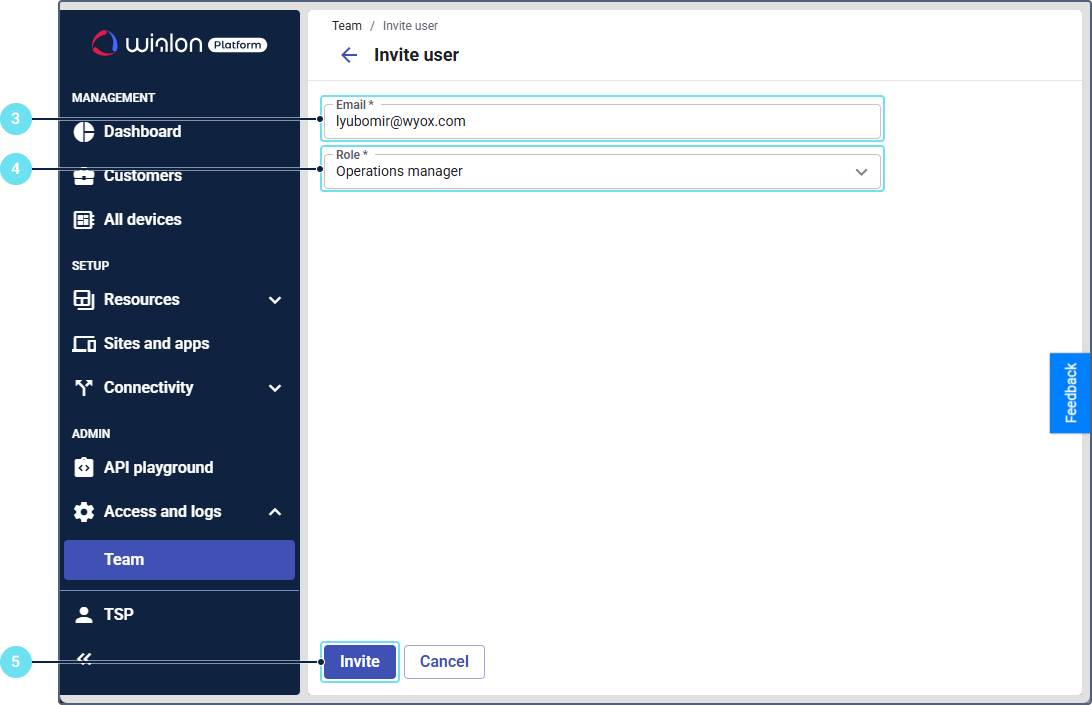
Task: Expand the Resources submenu chevron
Action: point(275,300)
